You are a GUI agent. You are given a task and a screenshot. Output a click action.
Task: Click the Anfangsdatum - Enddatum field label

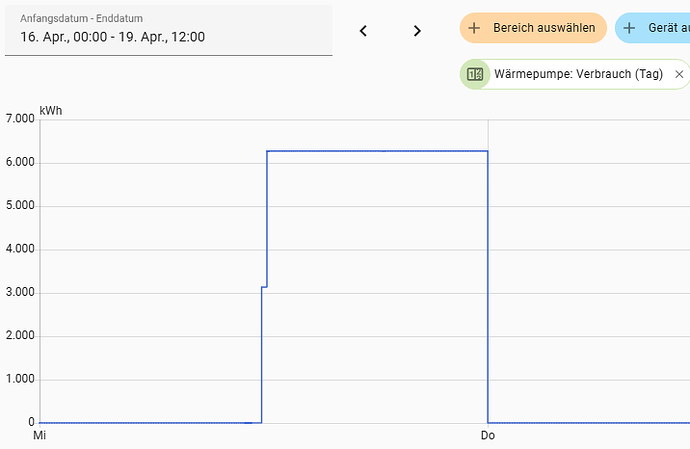(81, 18)
